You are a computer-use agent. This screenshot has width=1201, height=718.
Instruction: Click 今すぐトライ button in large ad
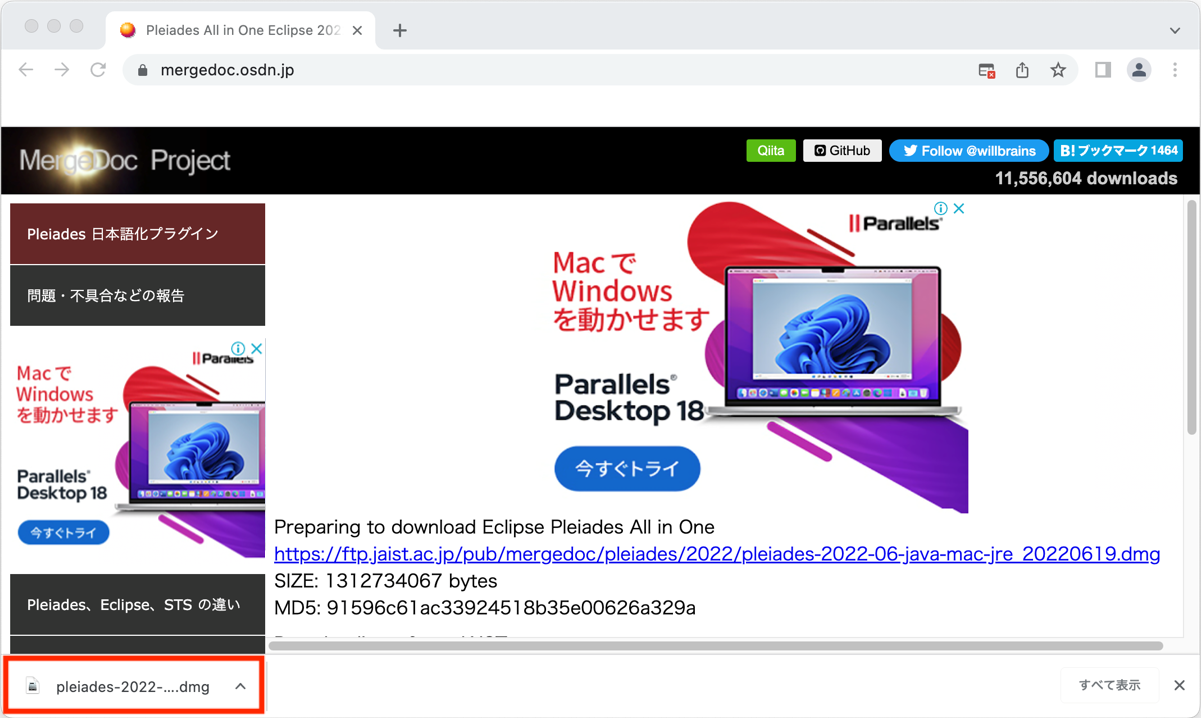[627, 469]
